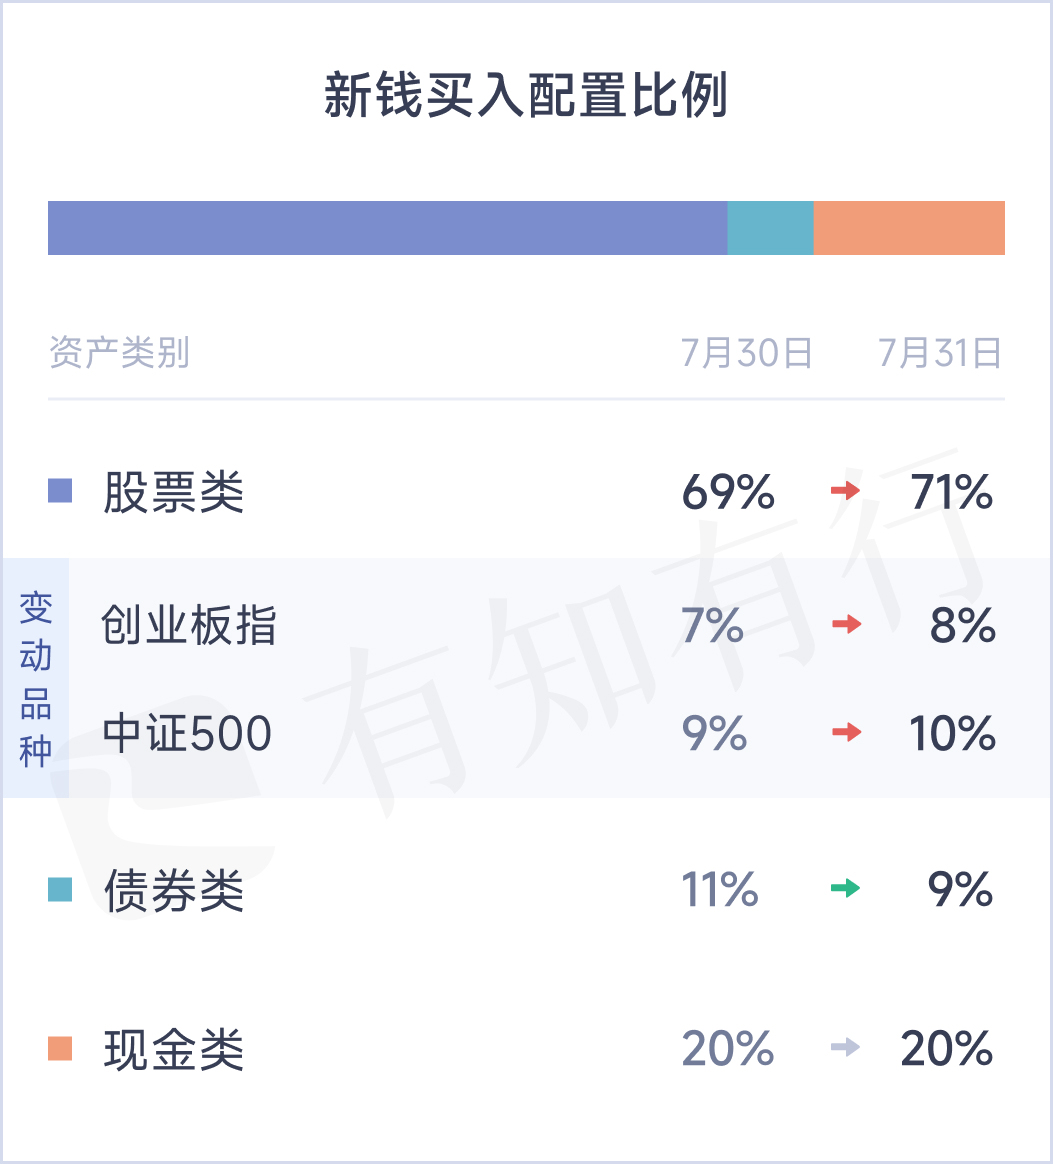The image size is (1053, 1164).
Task: Click the red arrow in 股票类 row
Action: (x=845, y=490)
